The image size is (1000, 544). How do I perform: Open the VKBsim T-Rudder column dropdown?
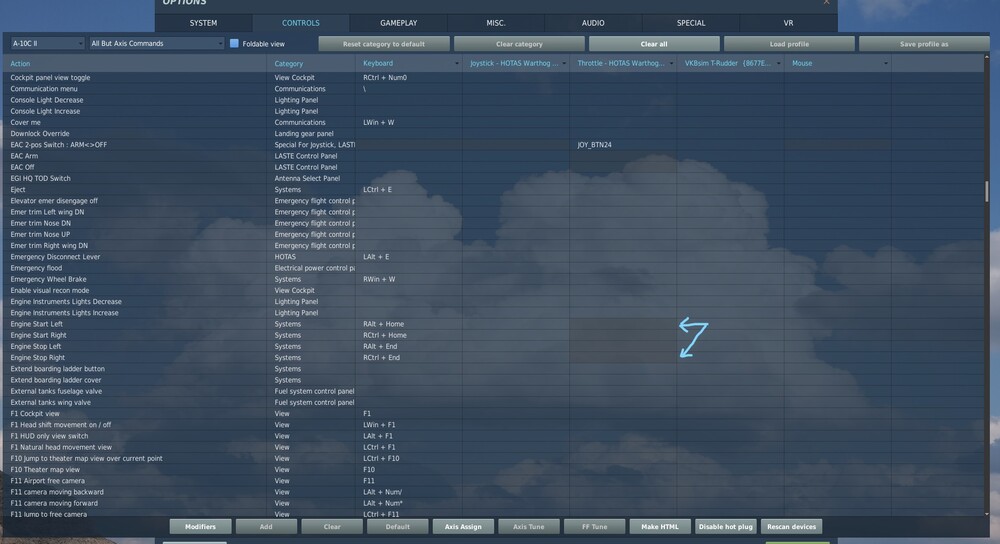[778, 64]
